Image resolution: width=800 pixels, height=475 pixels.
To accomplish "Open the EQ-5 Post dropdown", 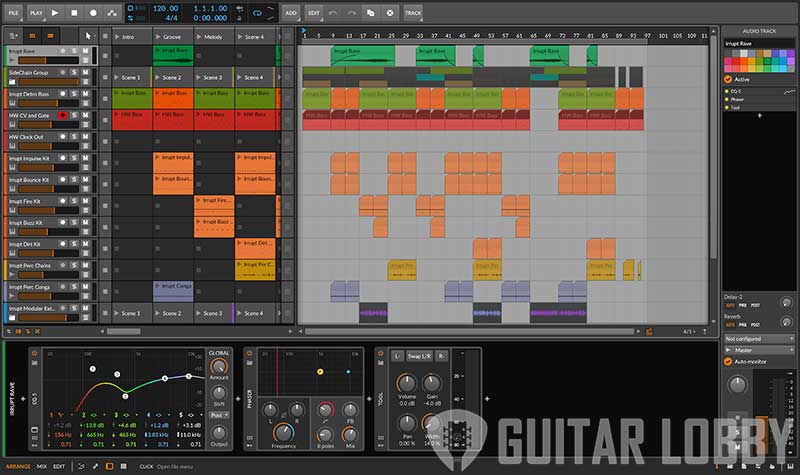I will 219,415.
